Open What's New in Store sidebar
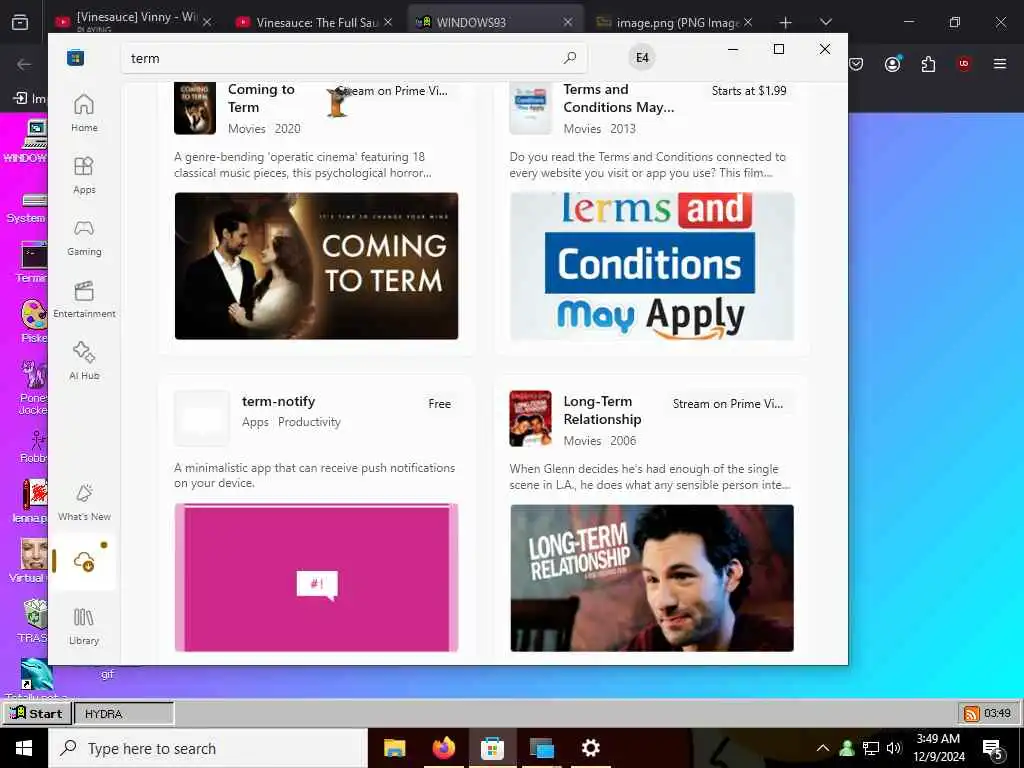Image resolution: width=1024 pixels, height=768 pixels. click(x=84, y=502)
